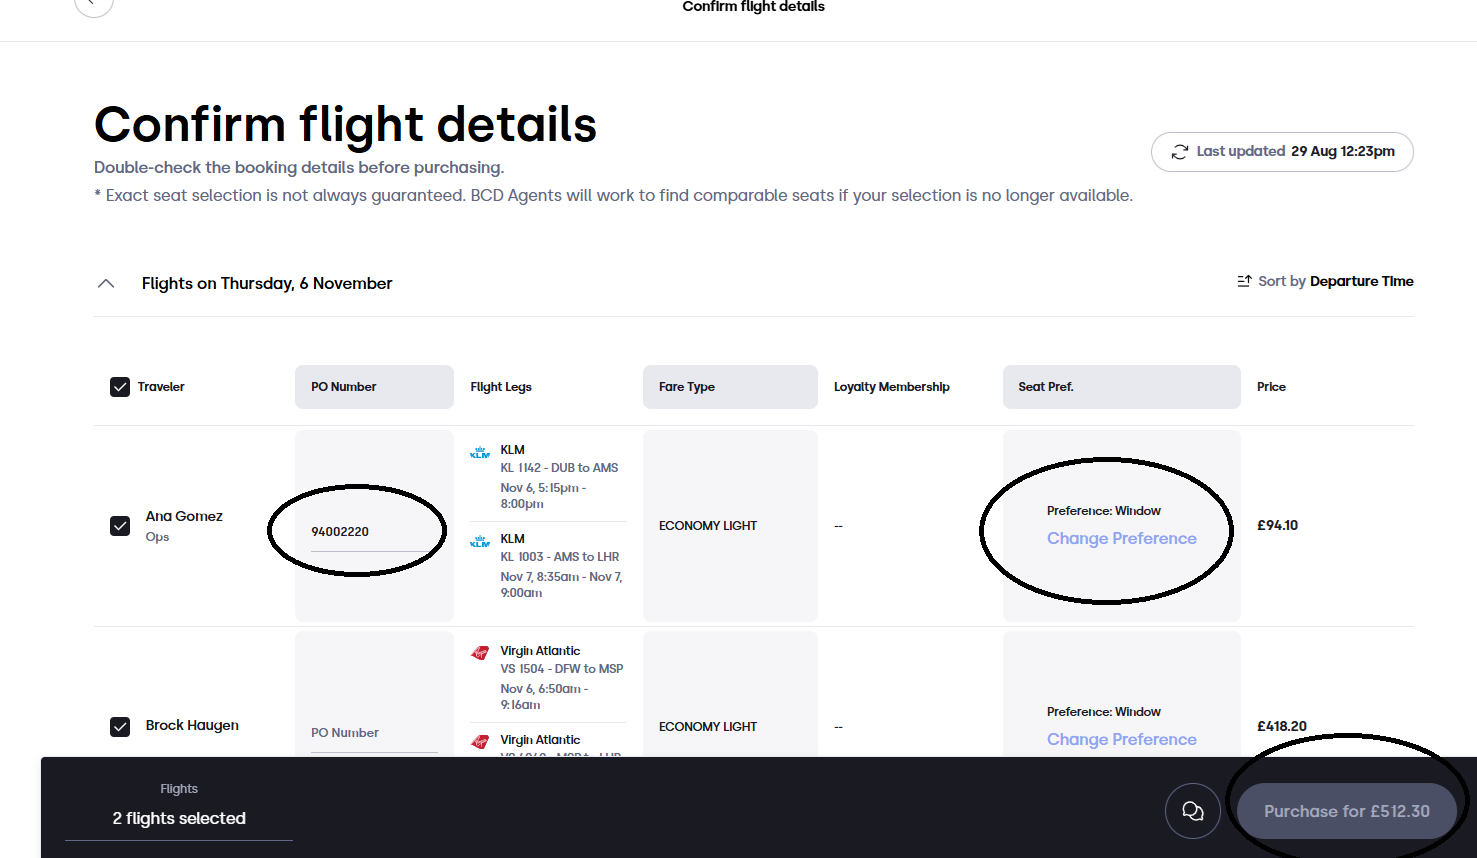Uncheck the Ana Gomez traveler checkbox
The height and width of the screenshot is (858, 1477).
(x=120, y=526)
